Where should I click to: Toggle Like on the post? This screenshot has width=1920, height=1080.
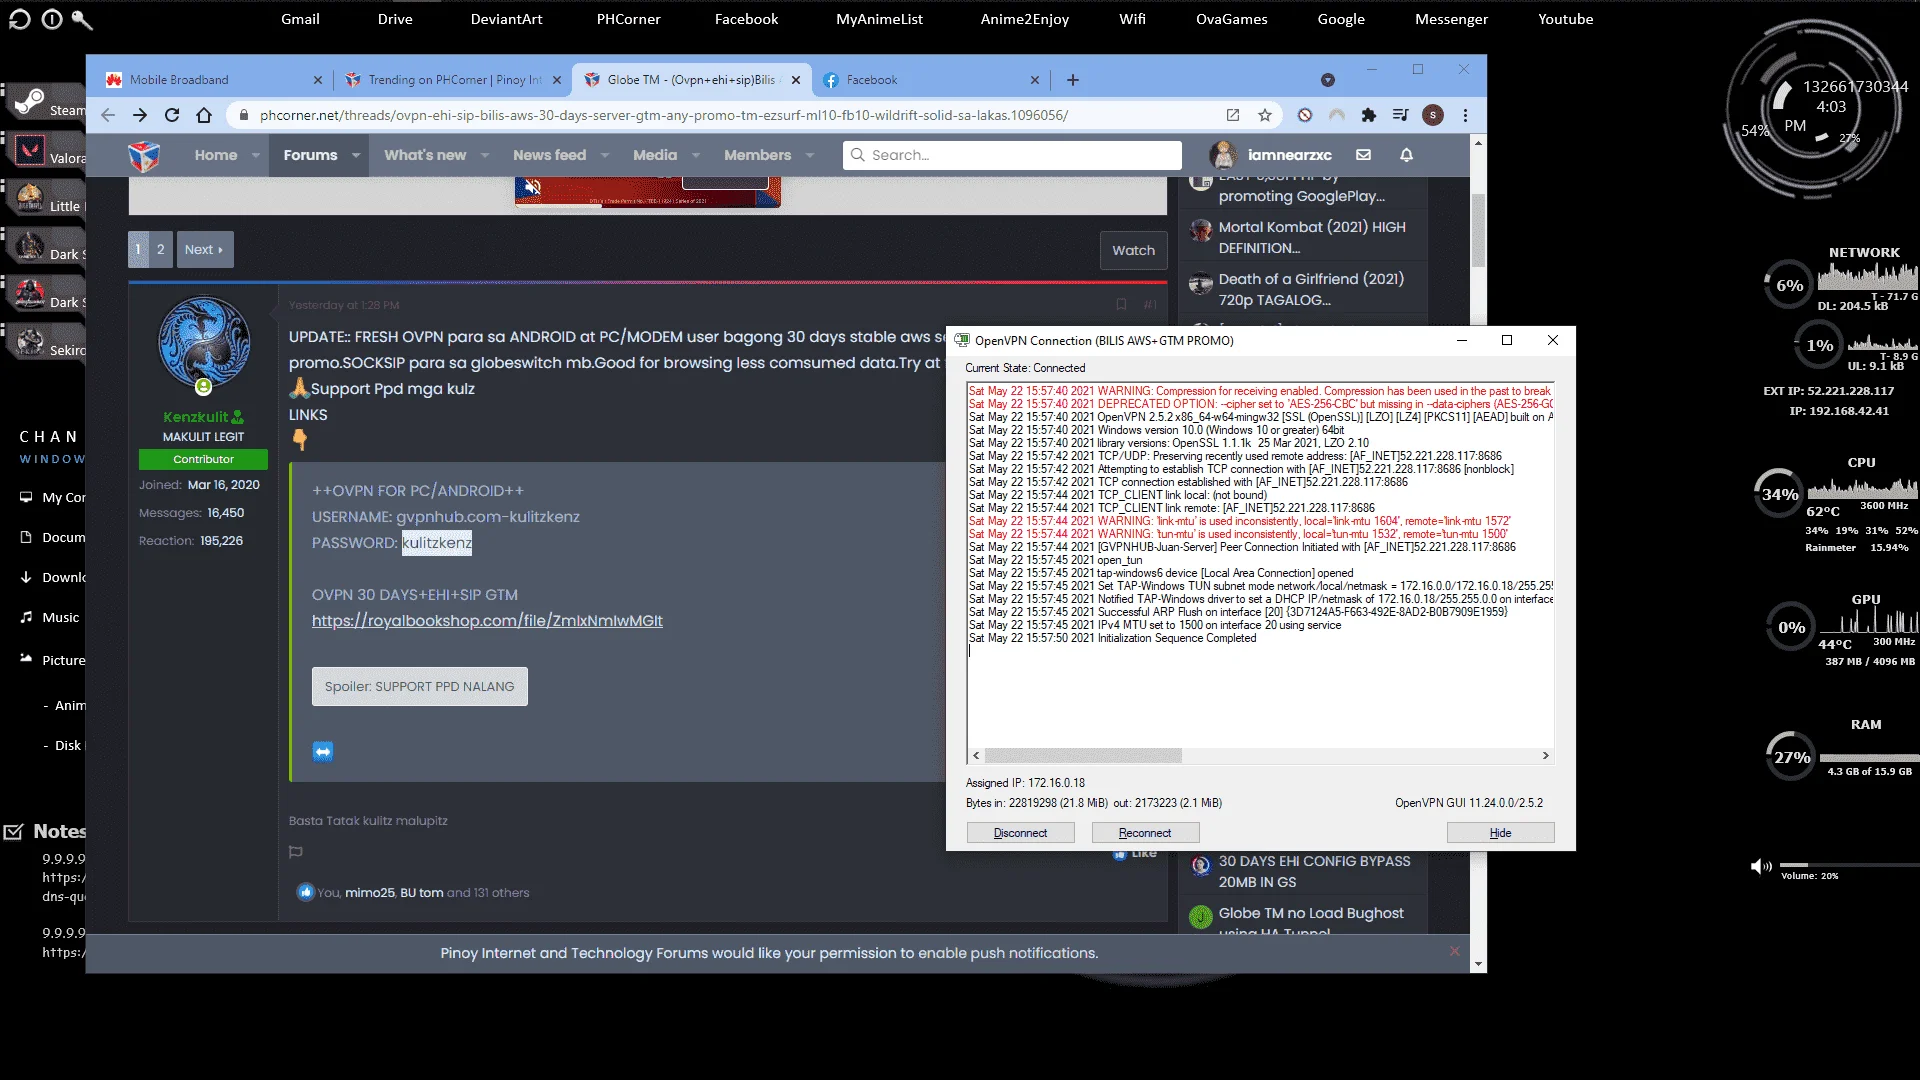1135,853
